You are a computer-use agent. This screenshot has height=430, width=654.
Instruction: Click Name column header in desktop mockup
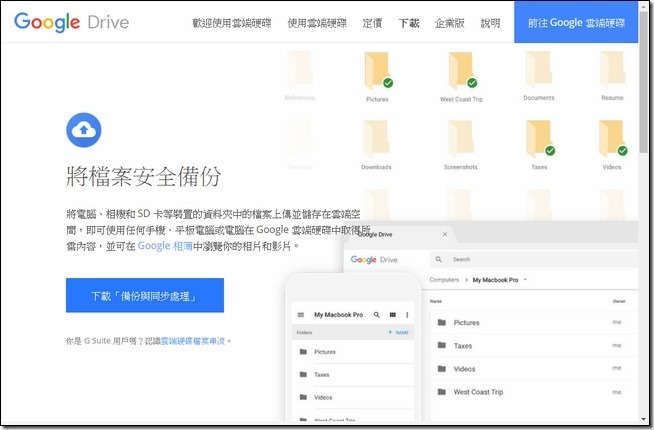(436, 301)
